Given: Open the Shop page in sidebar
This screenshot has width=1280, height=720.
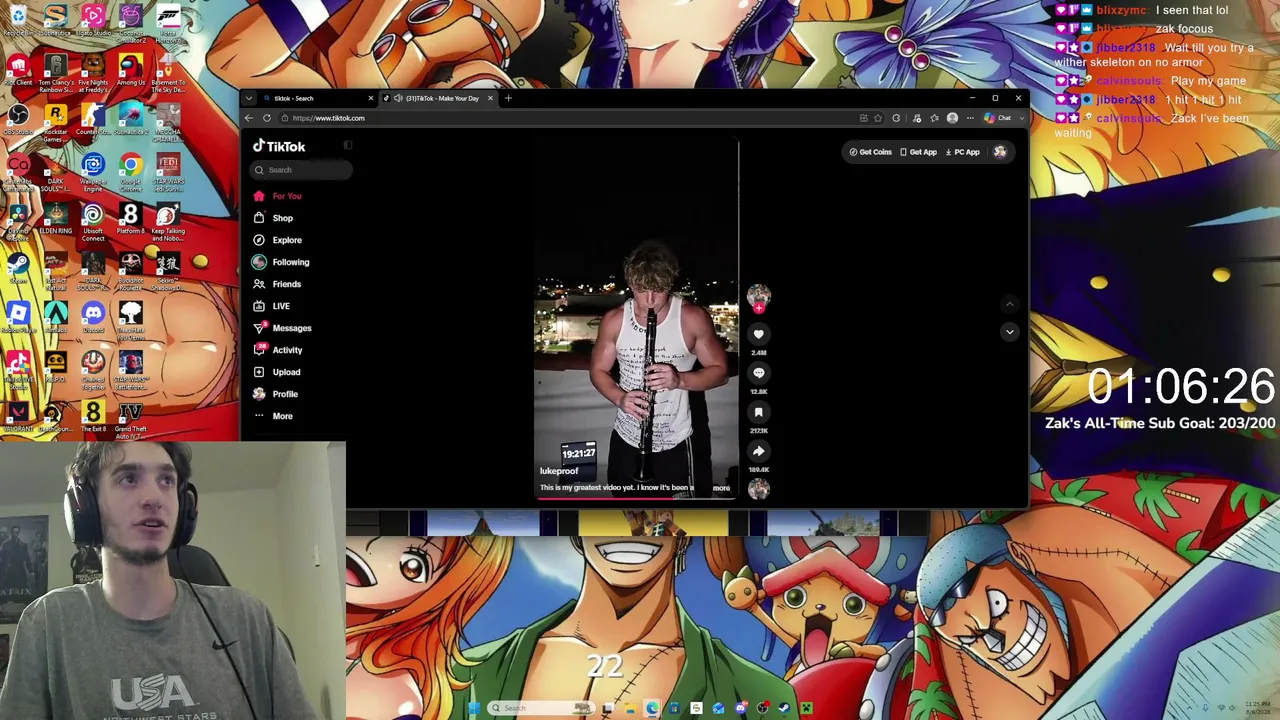Looking at the screenshot, I should click(274, 218).
